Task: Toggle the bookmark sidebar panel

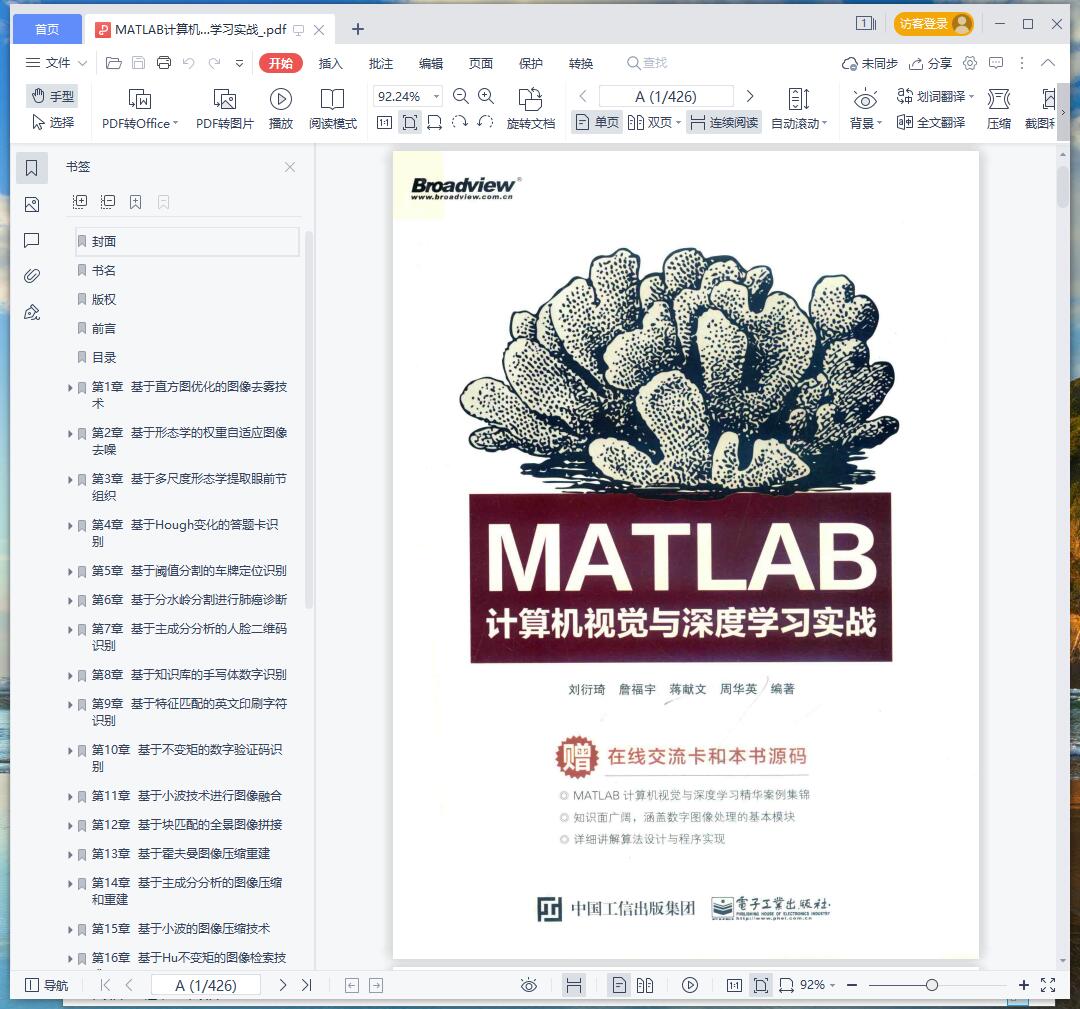Action: tap(32, 167)
